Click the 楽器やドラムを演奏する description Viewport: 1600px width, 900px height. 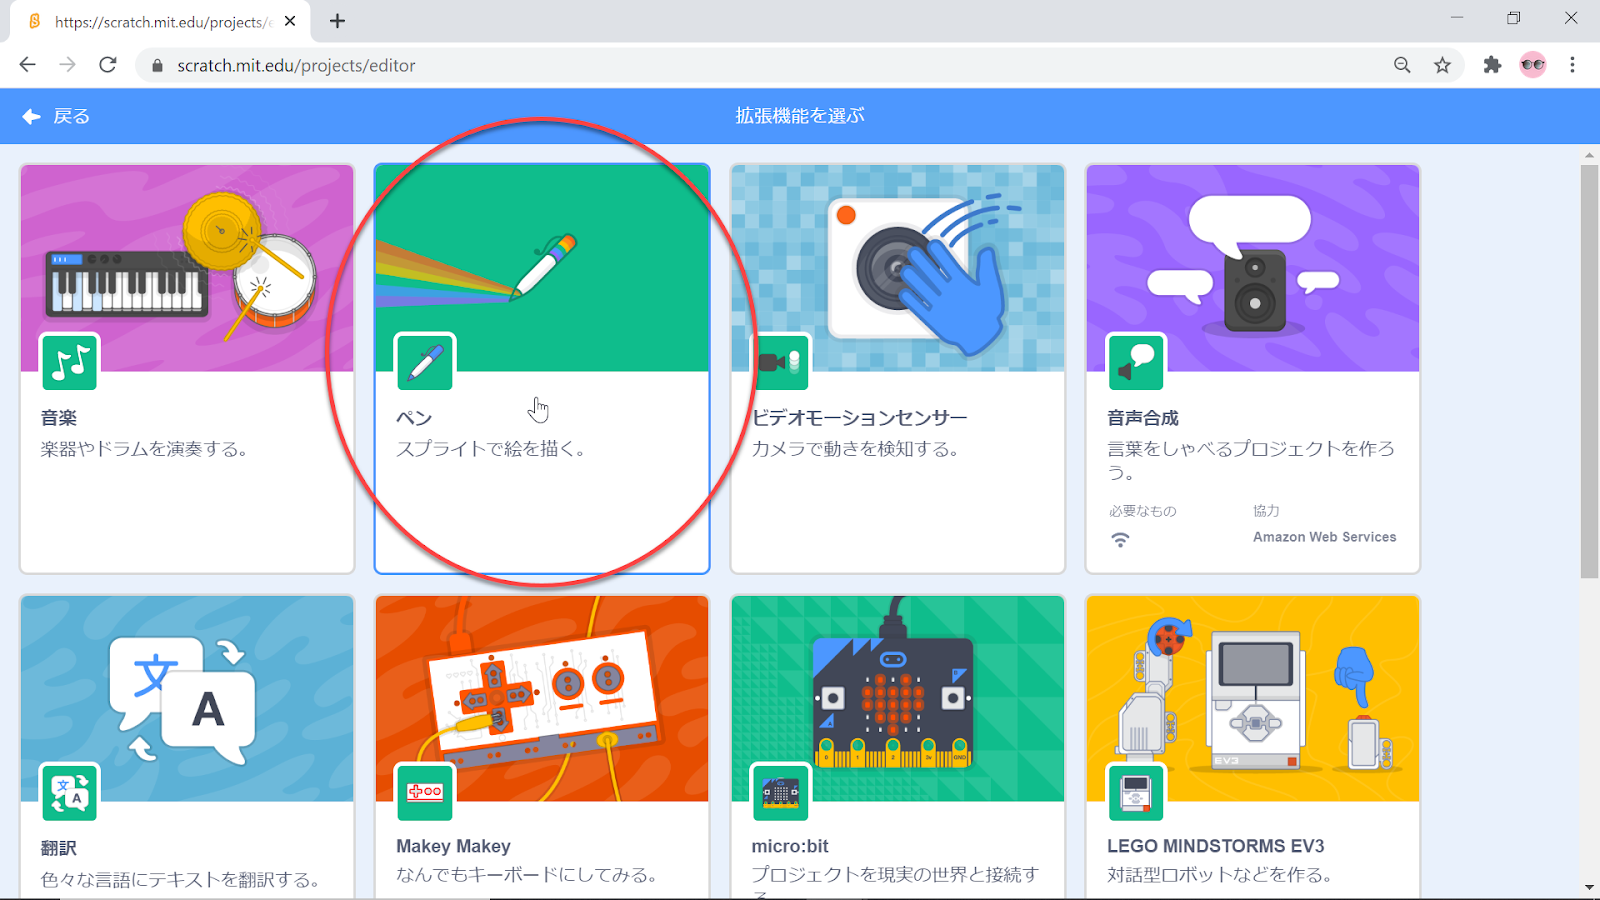(144, 449)
